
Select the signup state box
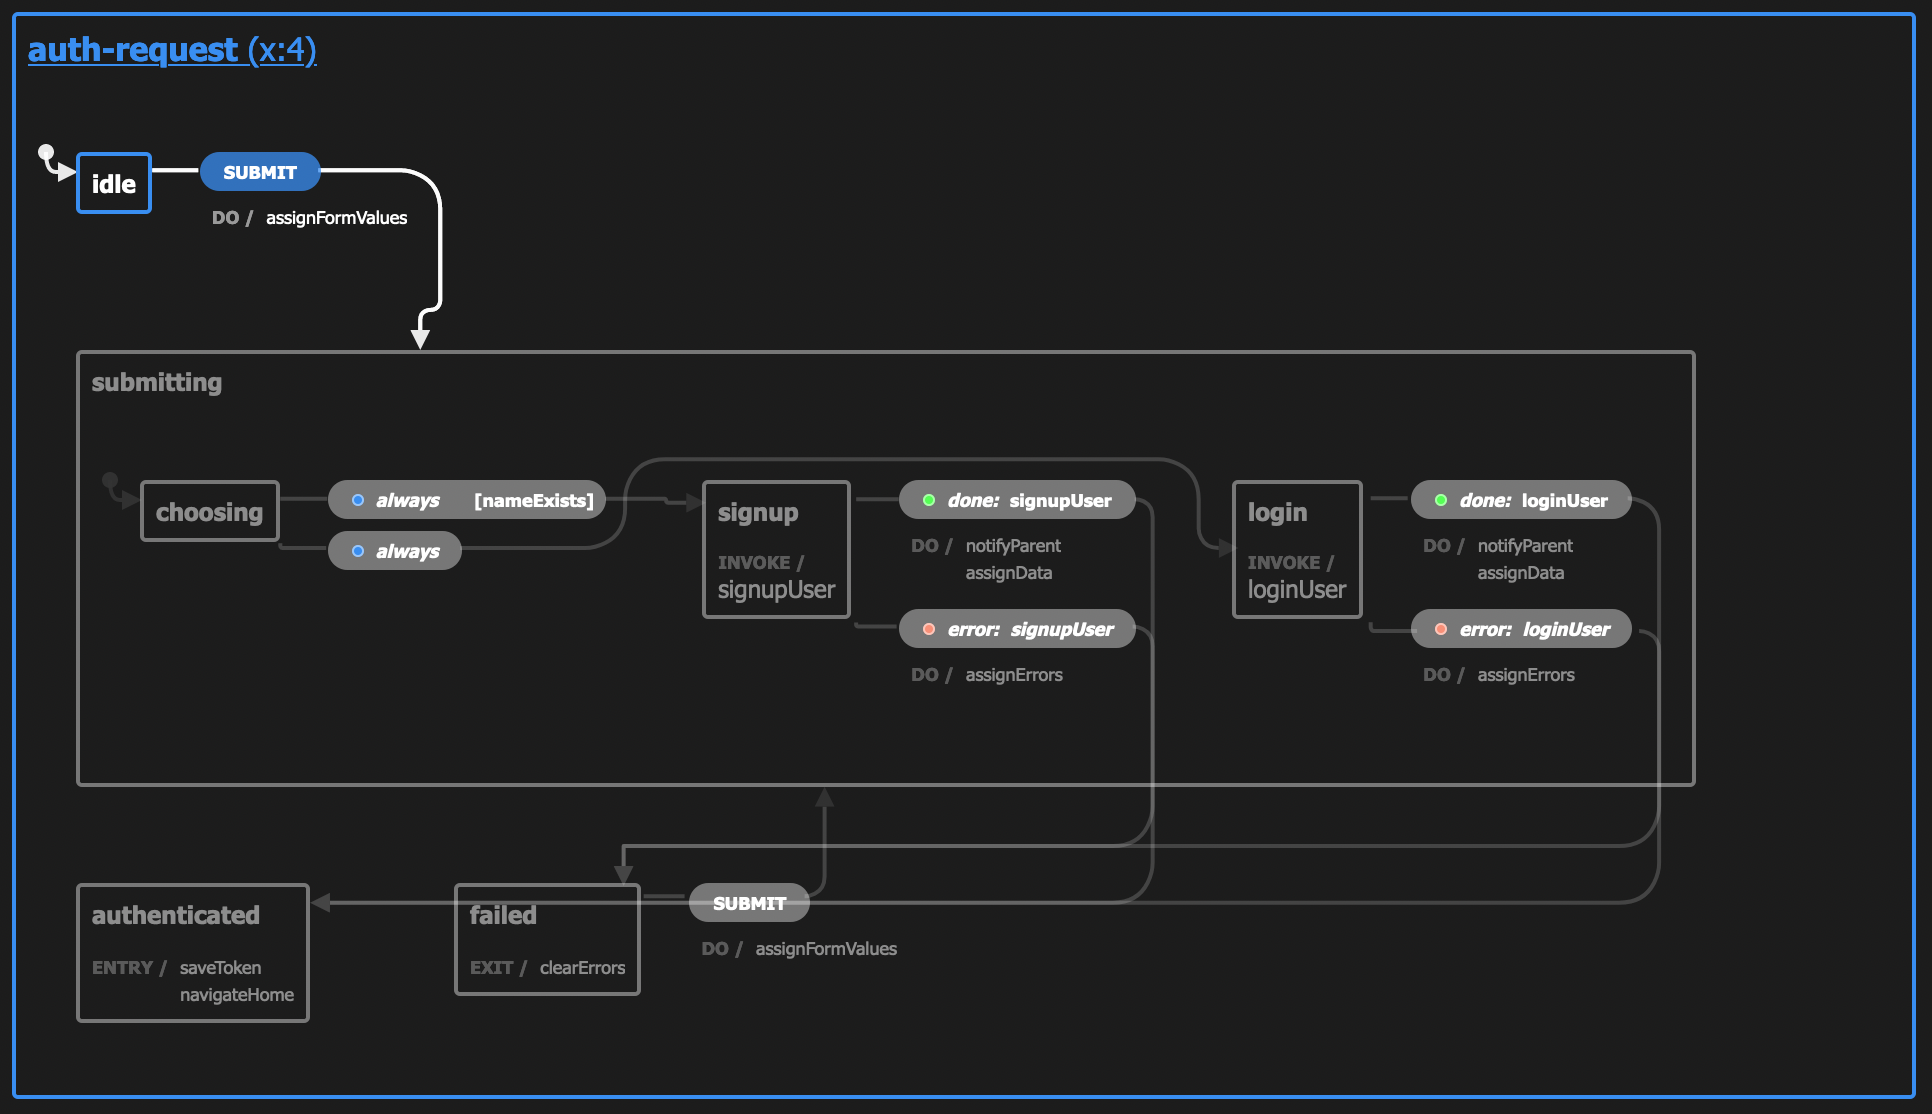(776, 550)
